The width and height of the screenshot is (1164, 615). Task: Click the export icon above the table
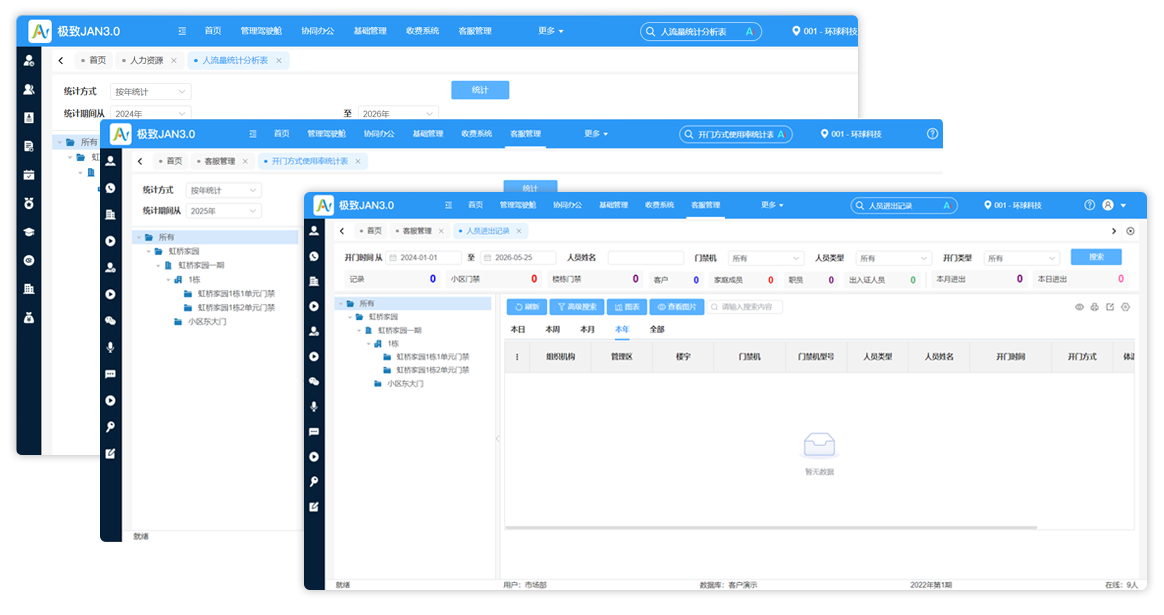tap(1110, 307)
